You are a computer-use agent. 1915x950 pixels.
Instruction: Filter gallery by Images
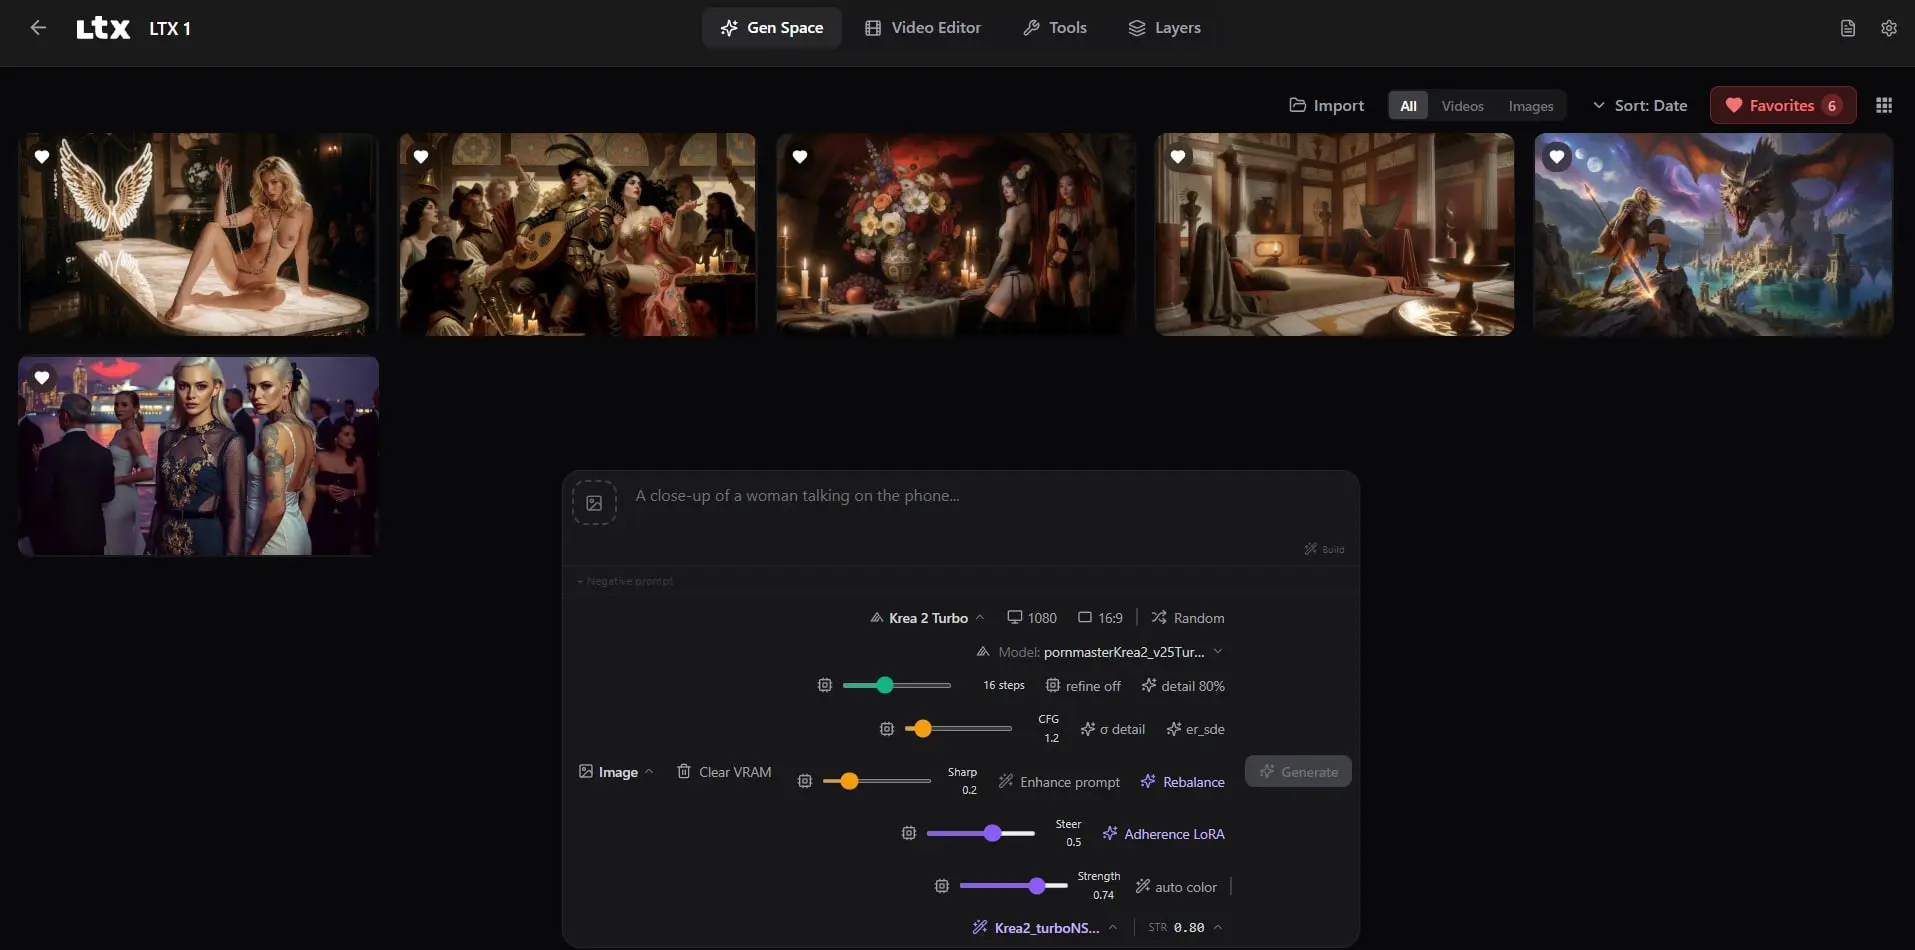[1531, 106]
